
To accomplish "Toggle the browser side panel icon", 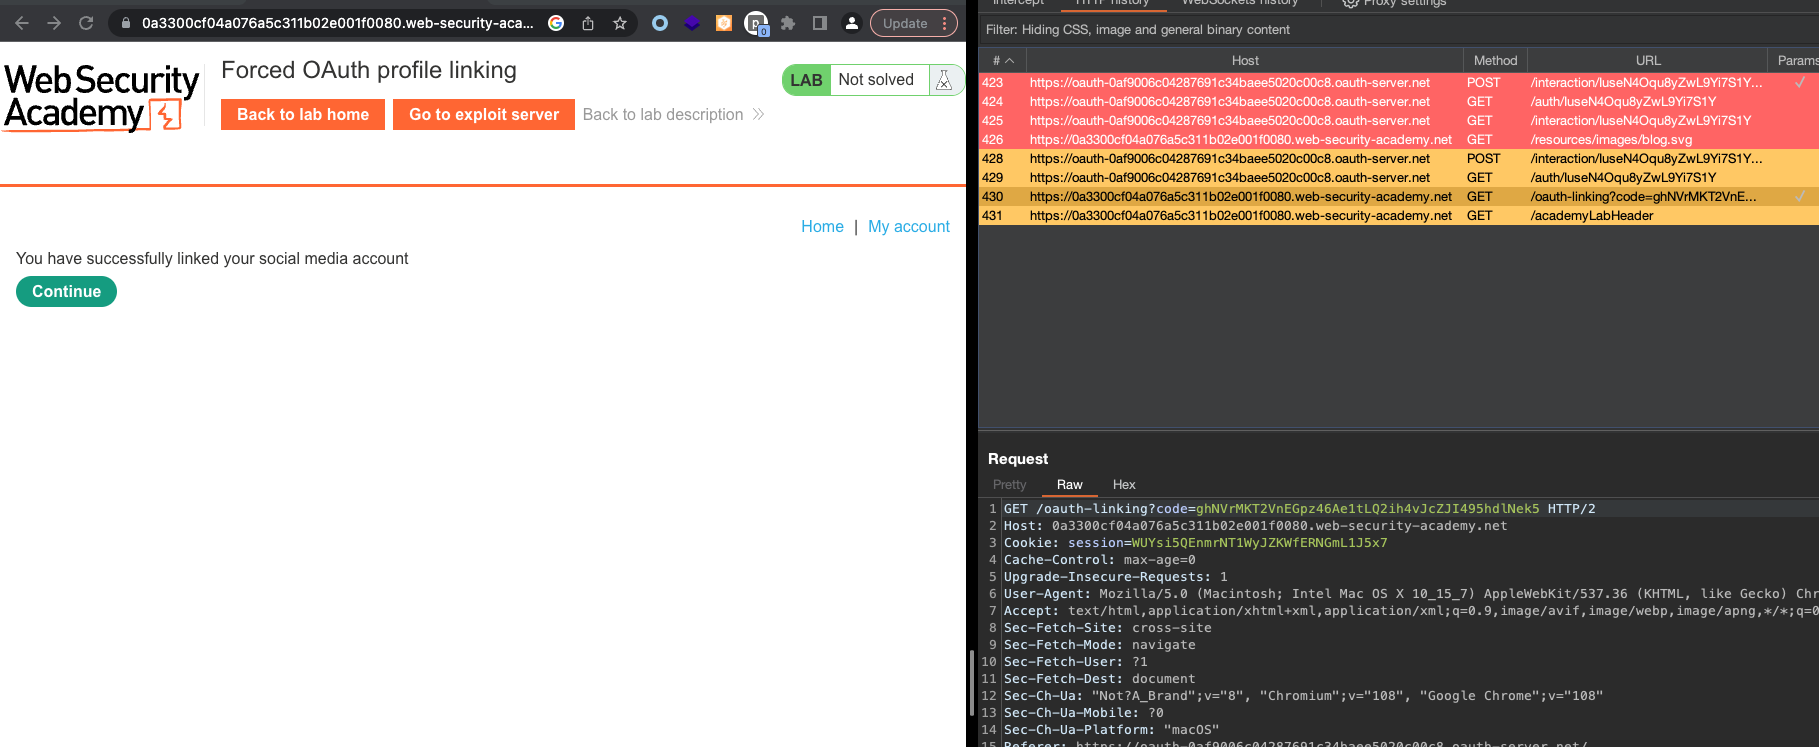I will coord(820,23).
